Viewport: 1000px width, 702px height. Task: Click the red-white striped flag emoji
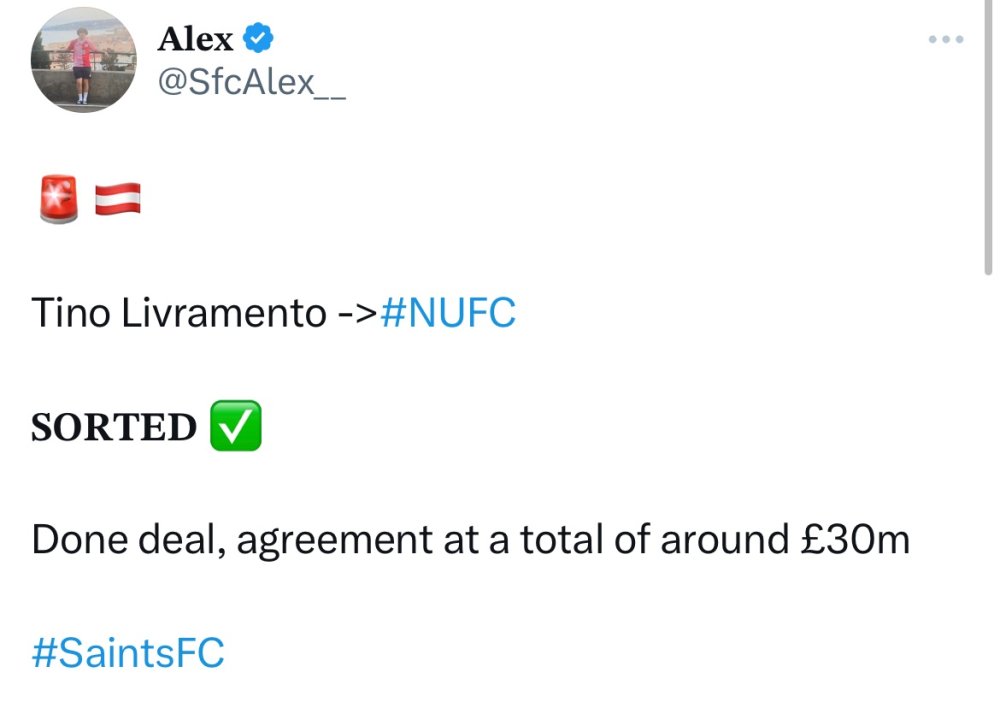pyautogui.click(x=118, y=199)
